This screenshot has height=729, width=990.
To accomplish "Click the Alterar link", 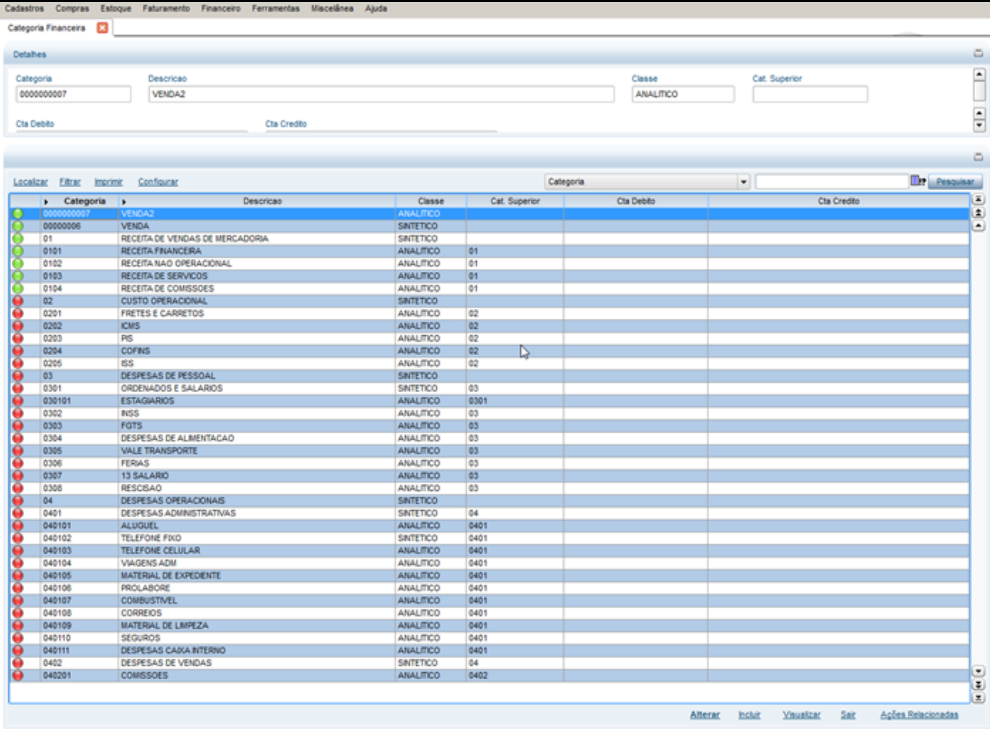I will [x=705, y=714].
